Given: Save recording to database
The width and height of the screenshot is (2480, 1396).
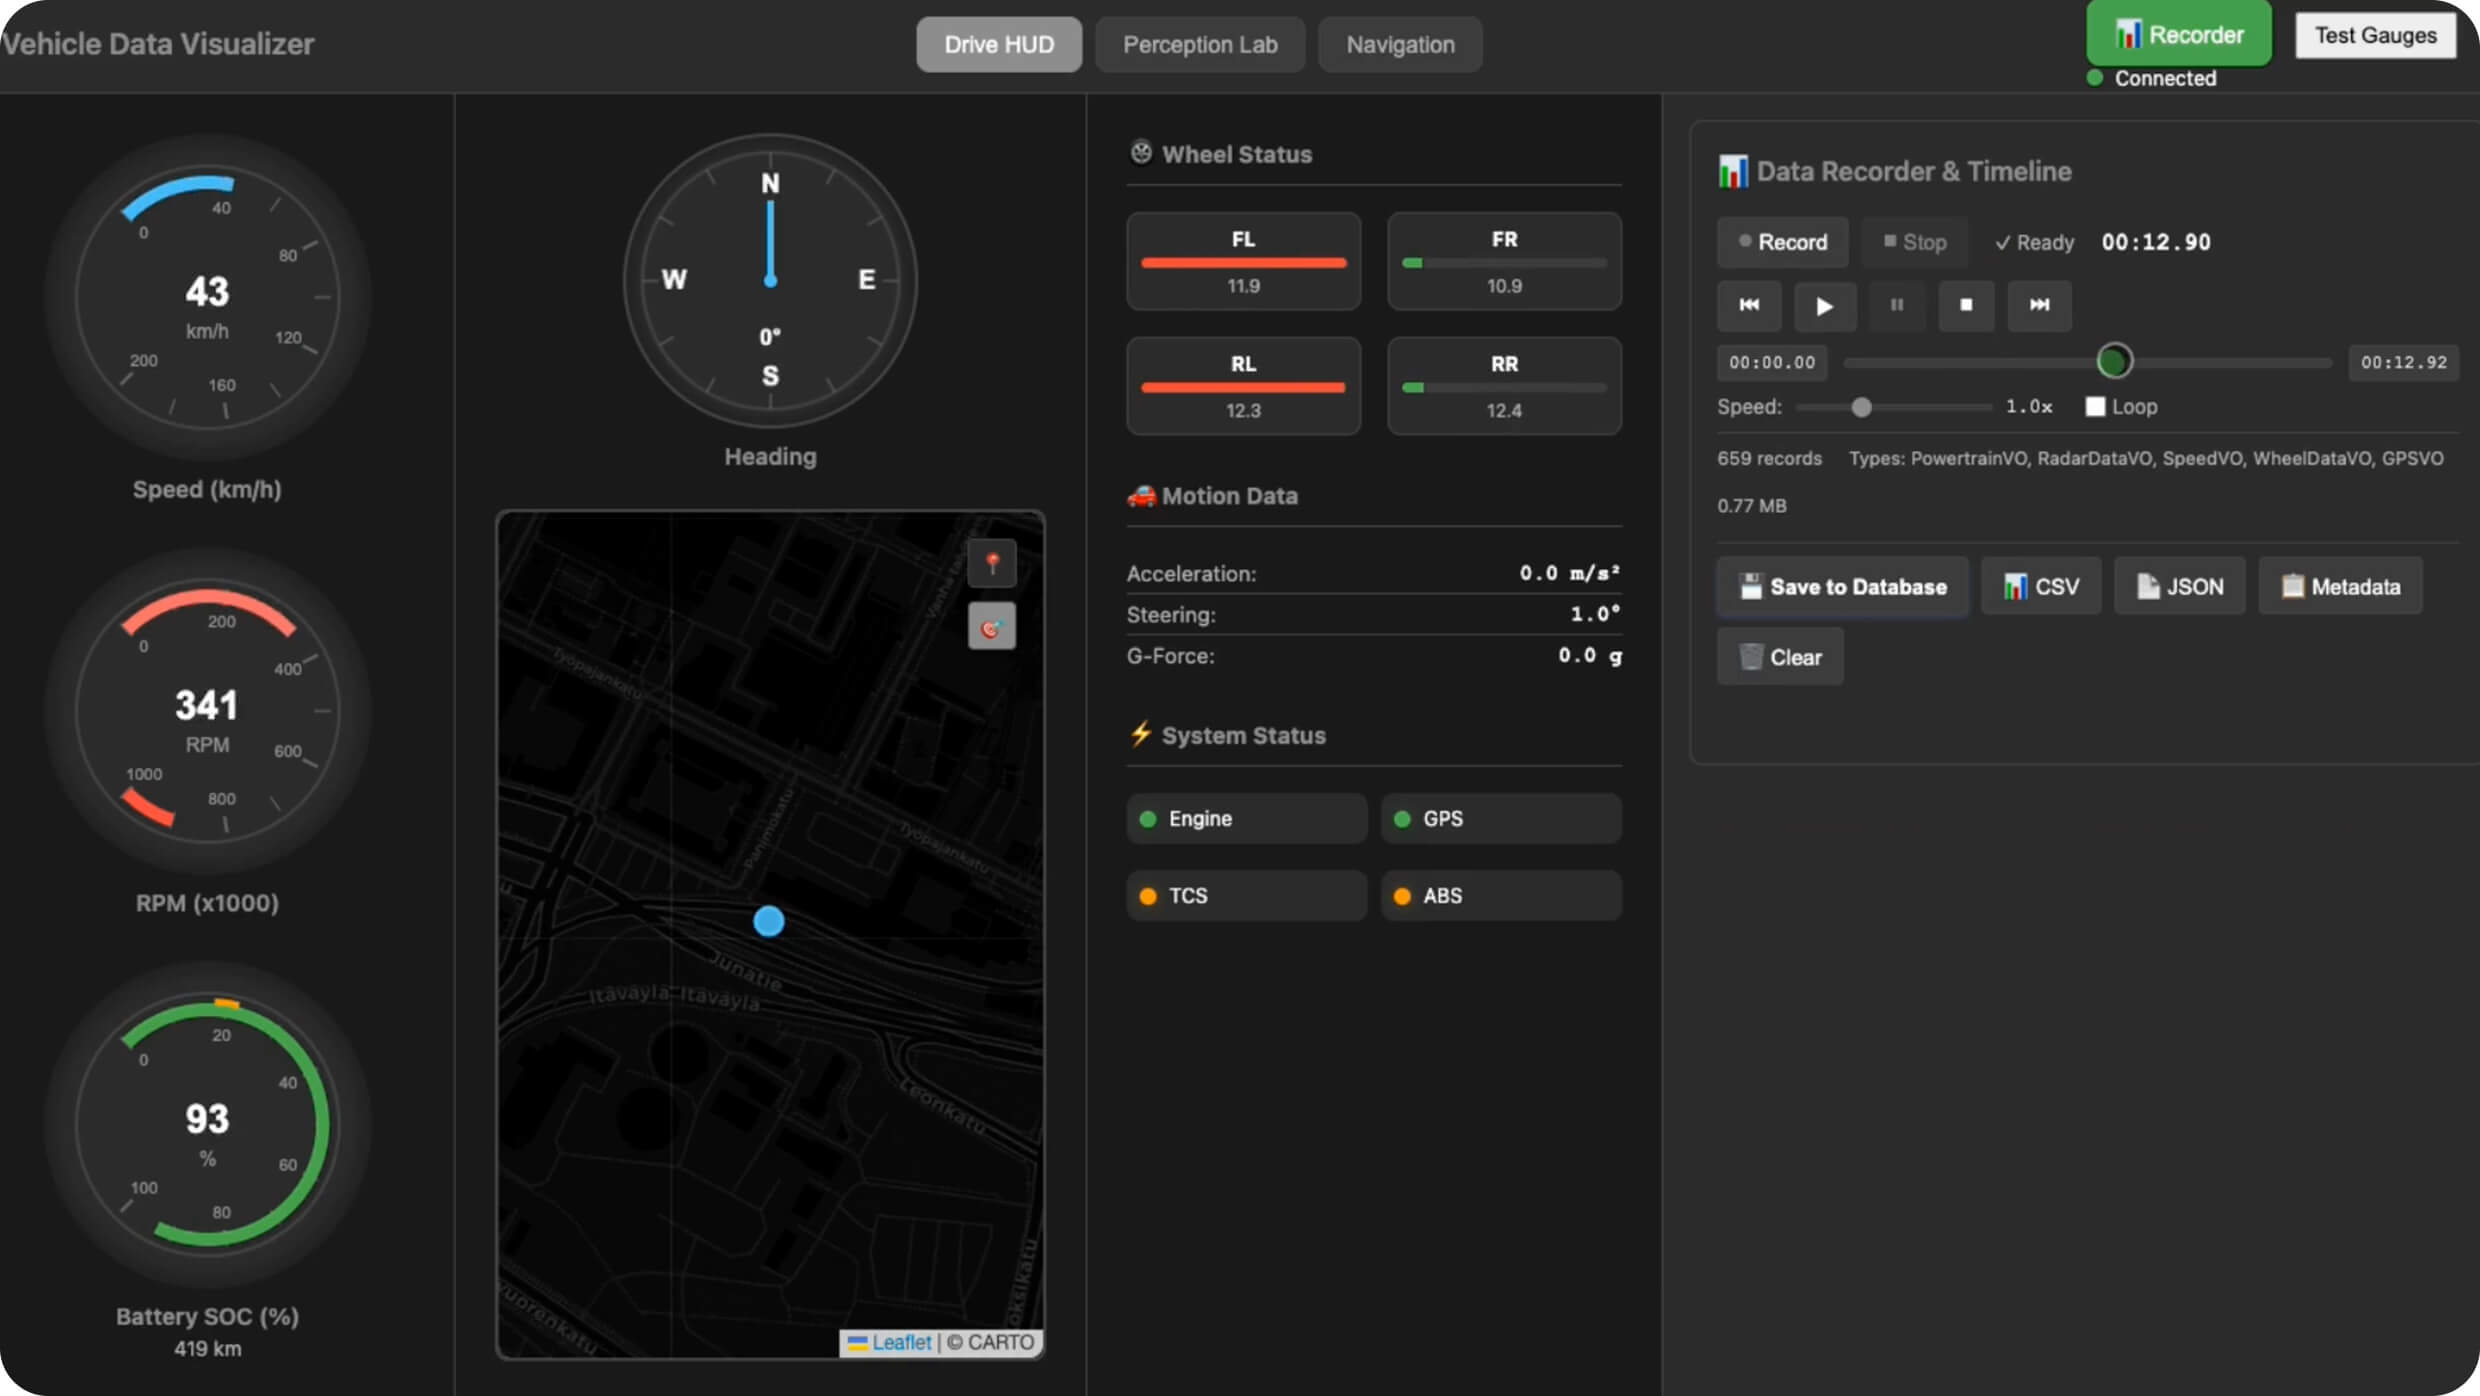Looking at the screenshot, I should (x=1843, y=587).
